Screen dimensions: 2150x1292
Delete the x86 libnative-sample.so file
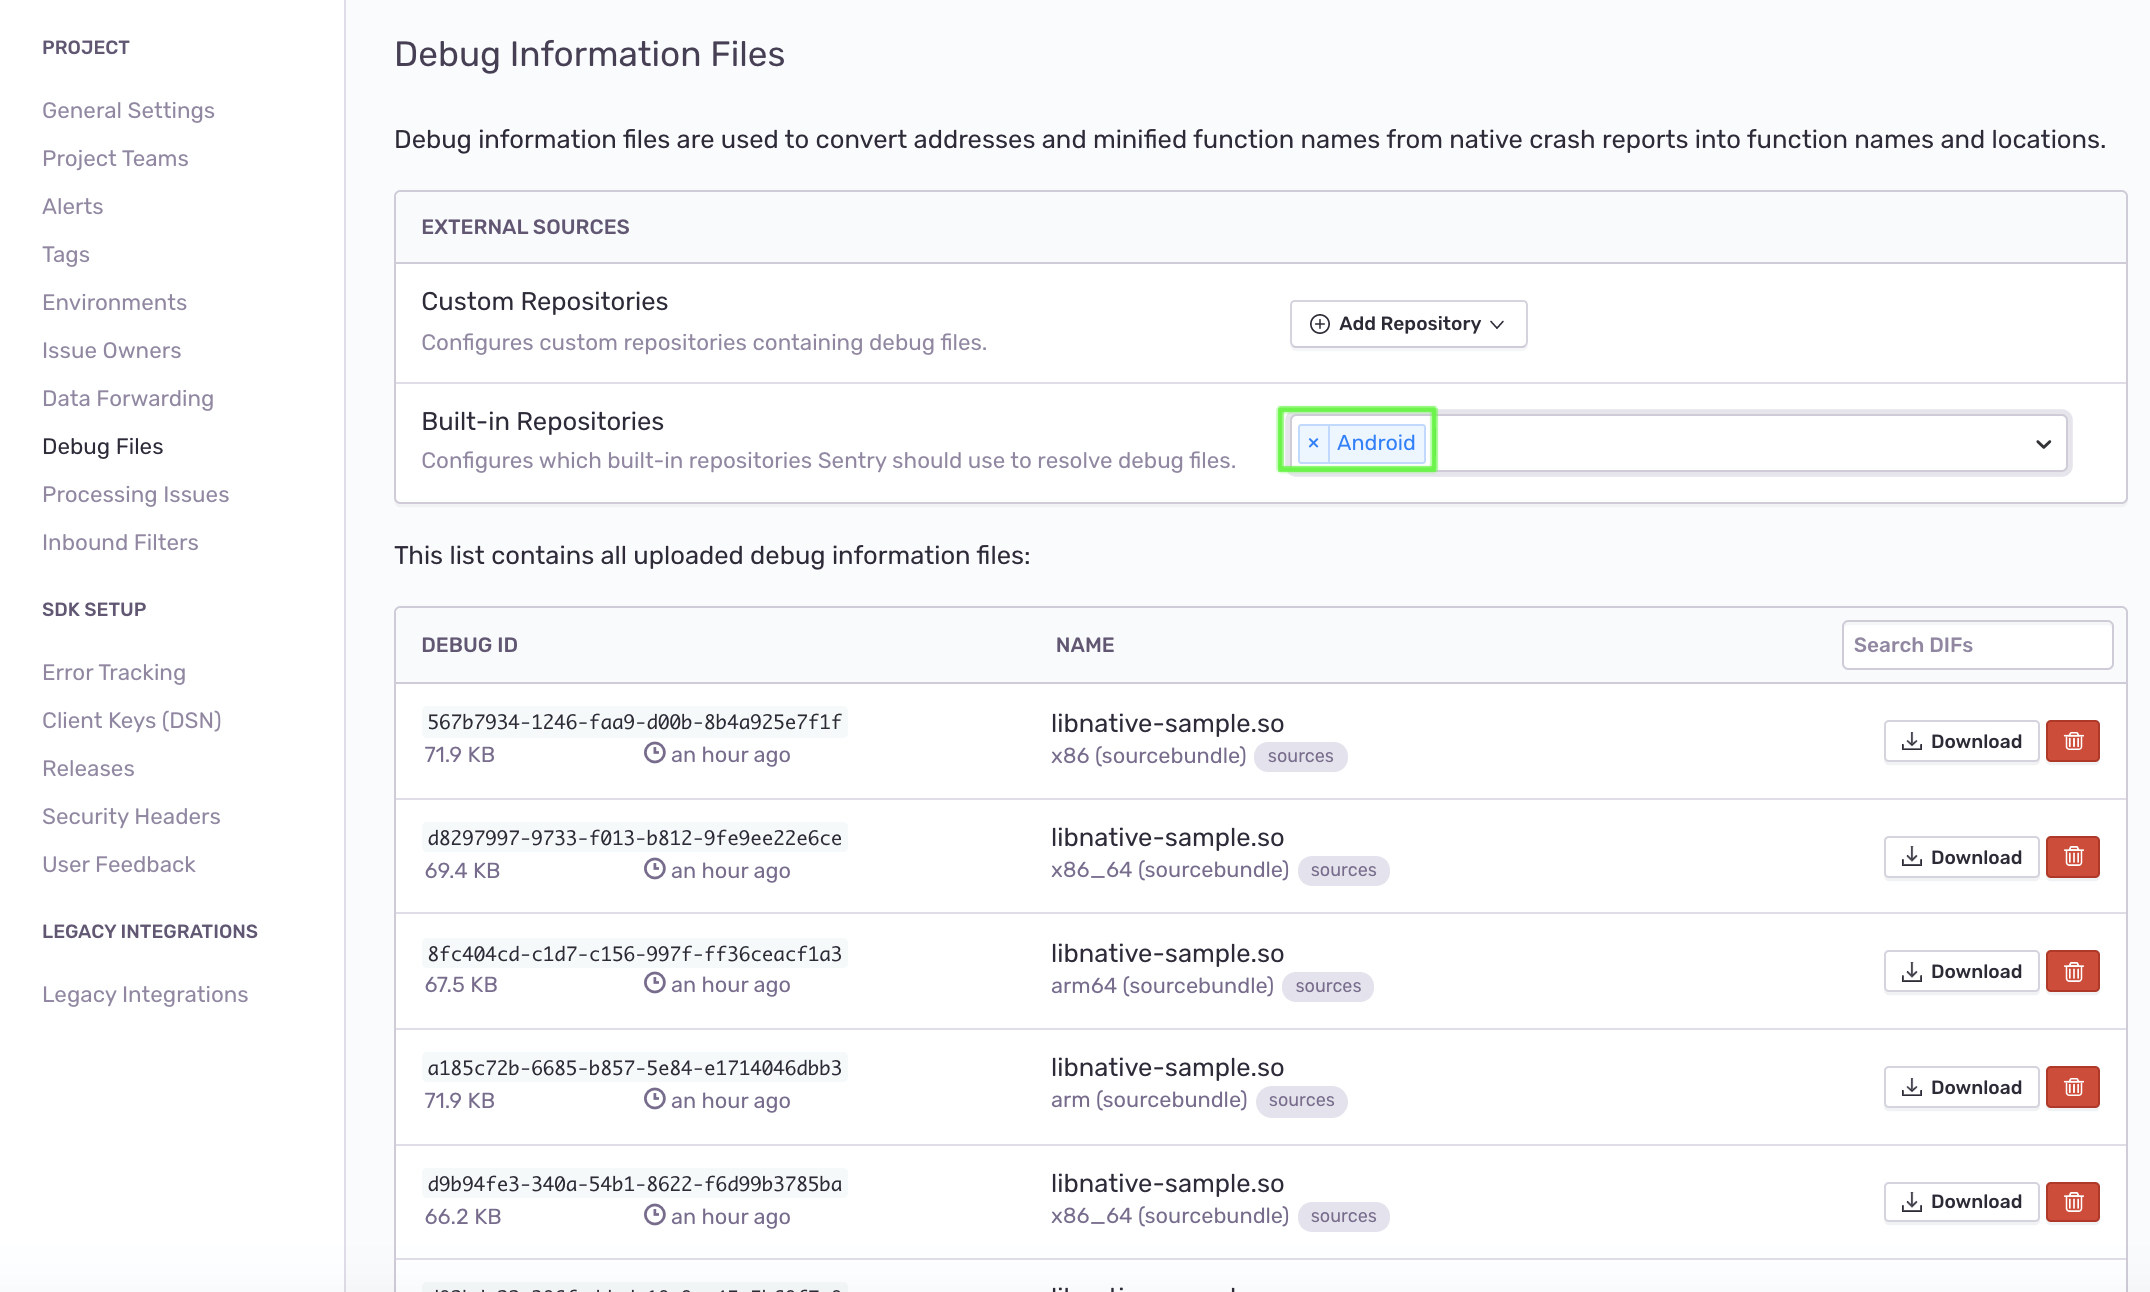point(2072,741)
